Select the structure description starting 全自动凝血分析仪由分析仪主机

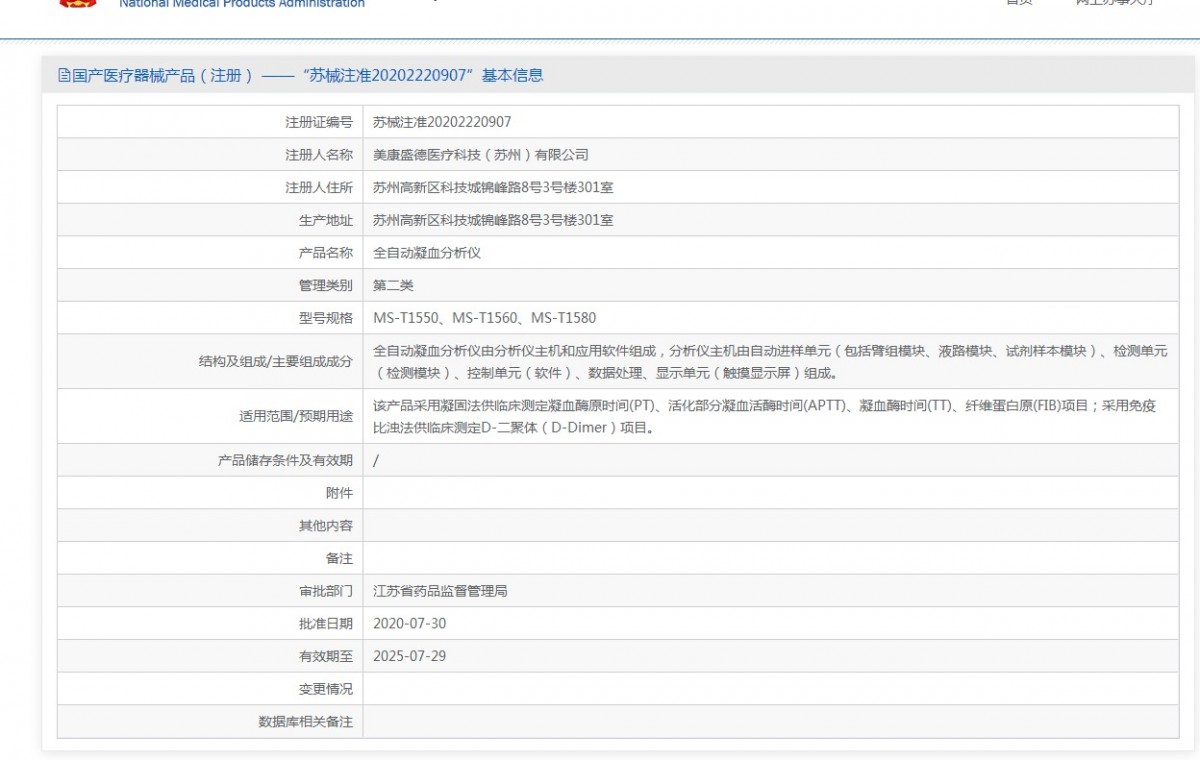click(770, 362)
